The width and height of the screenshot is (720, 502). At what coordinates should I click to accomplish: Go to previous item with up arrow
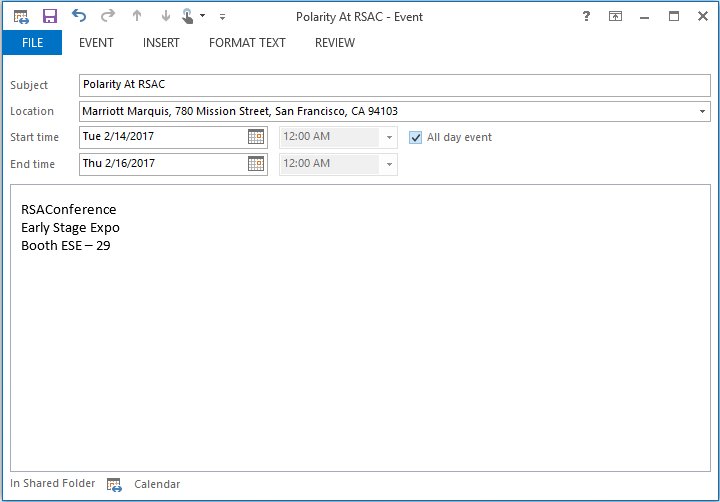click(137, 16)
